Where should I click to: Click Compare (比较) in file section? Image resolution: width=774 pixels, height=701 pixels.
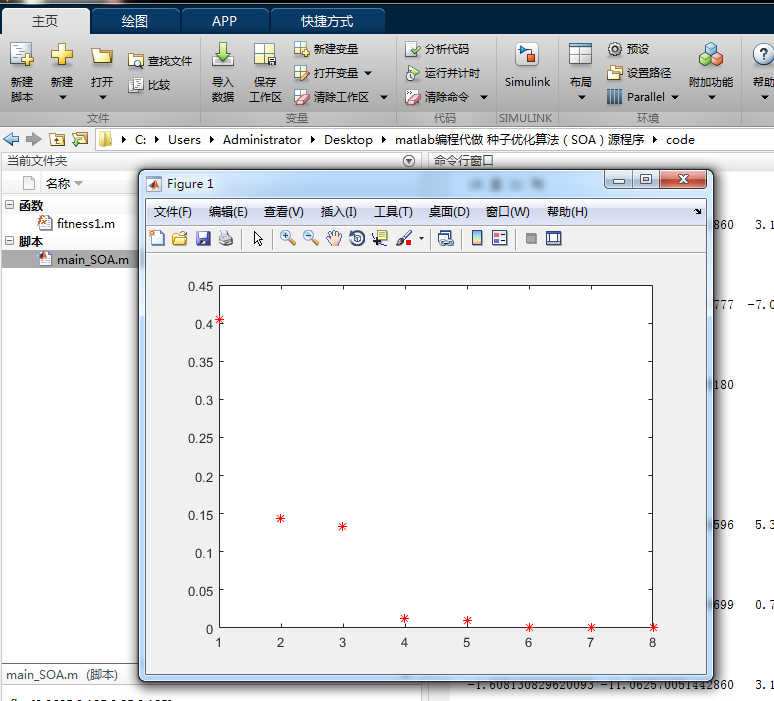point(149,85)
